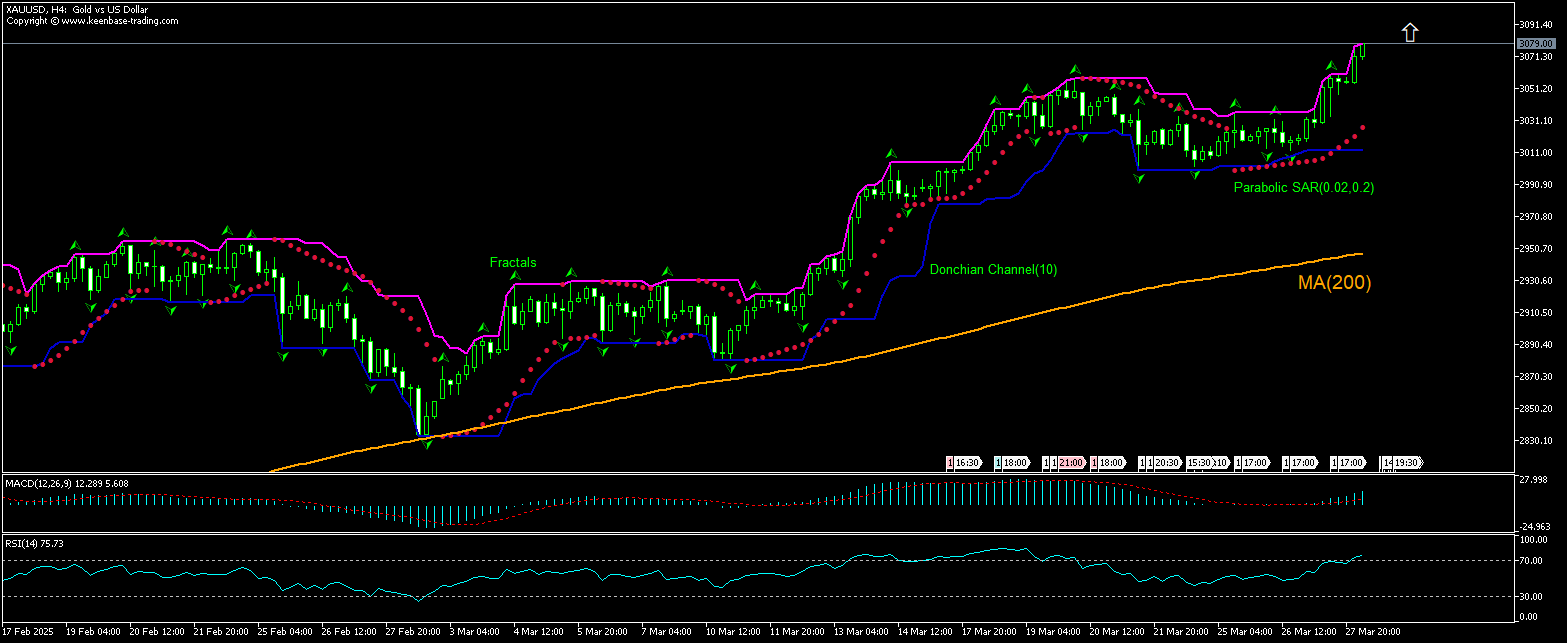Select the pink 21:00 news event marker
Screen dimensions: 1567x643
pyautogui.click(x=1069, y=463)
